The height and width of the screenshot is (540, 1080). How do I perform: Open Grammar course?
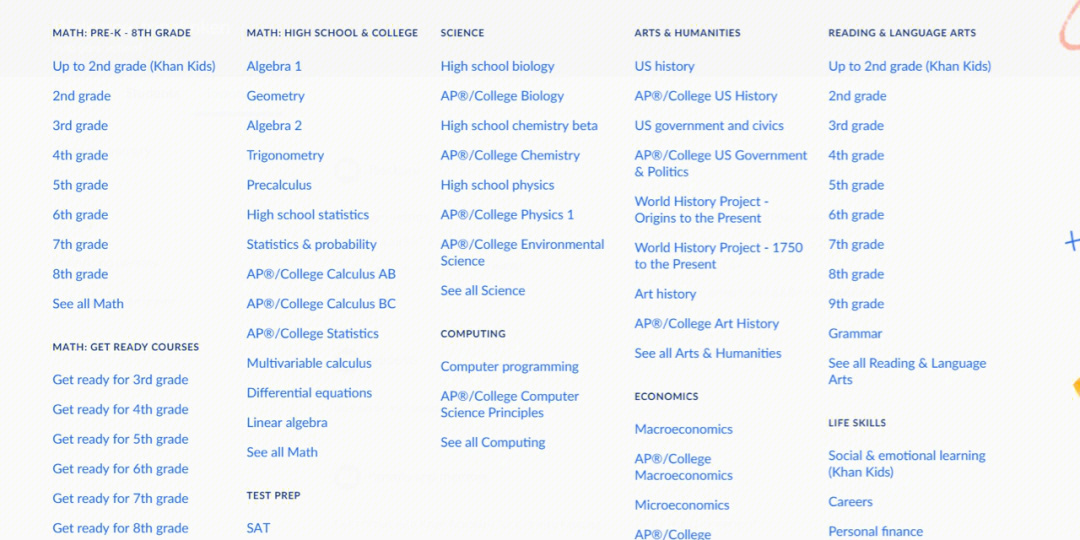(855, 333)
